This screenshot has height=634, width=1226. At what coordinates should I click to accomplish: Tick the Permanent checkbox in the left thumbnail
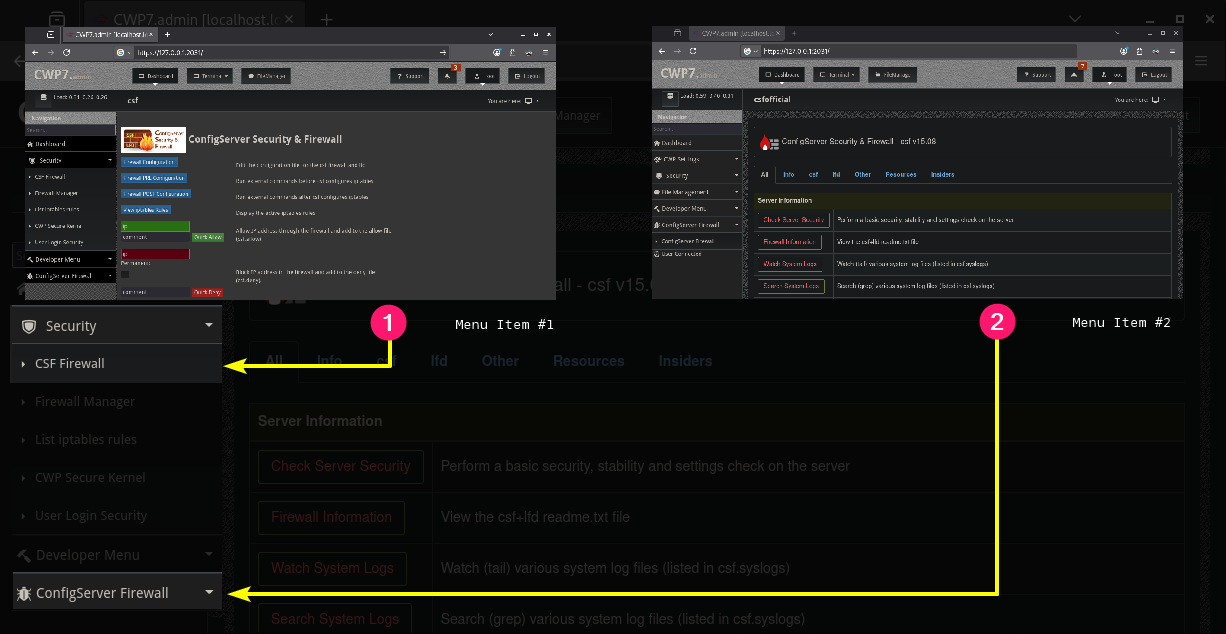click(x=125, y=274)
